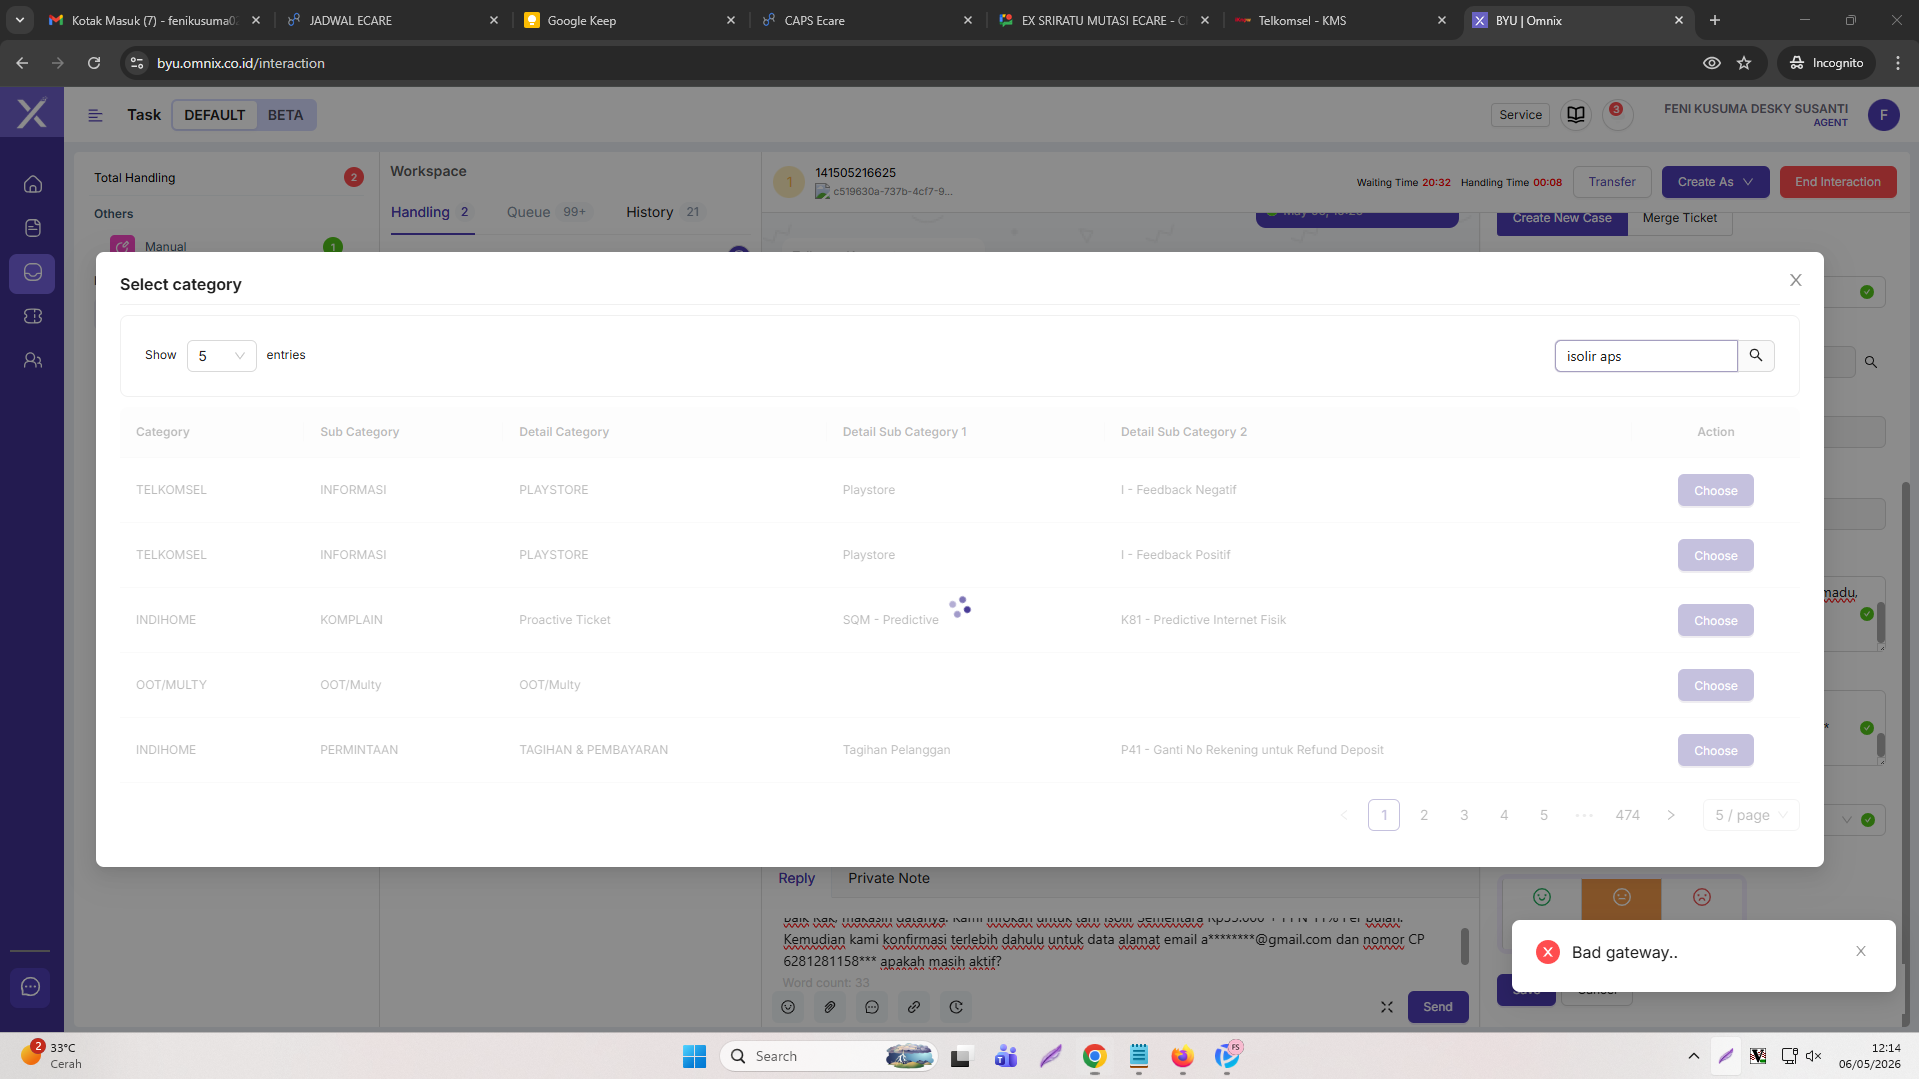Select the Merge Ticket tab

pos(1680,219)
